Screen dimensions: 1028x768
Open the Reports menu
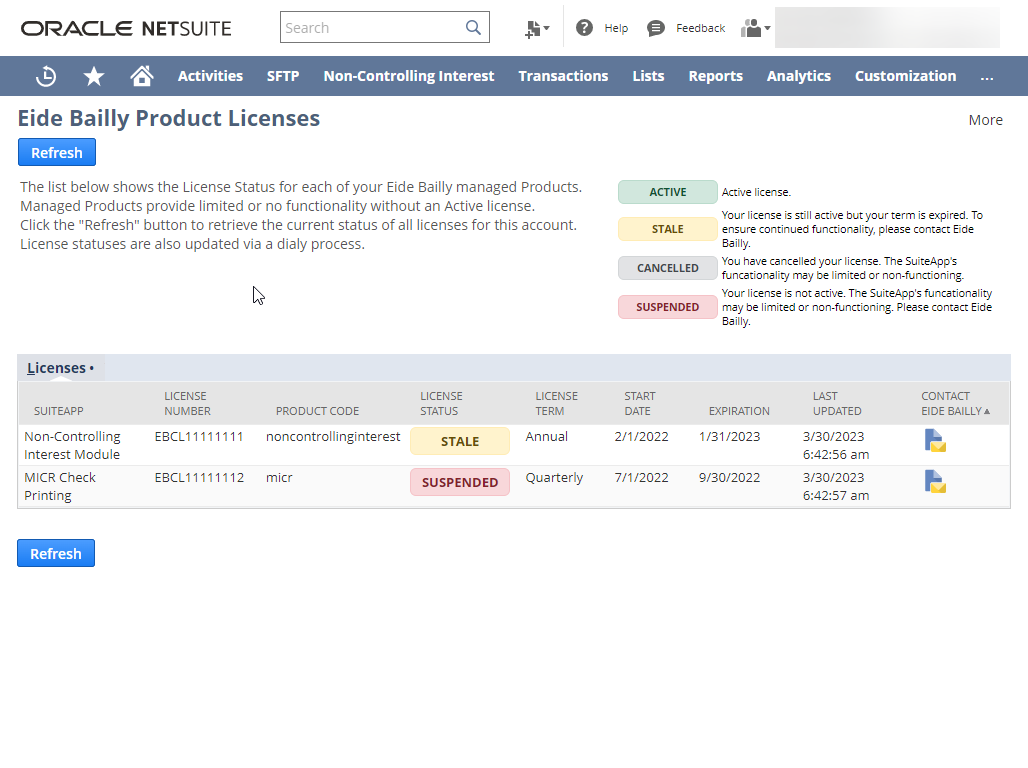tap(715, 76)
